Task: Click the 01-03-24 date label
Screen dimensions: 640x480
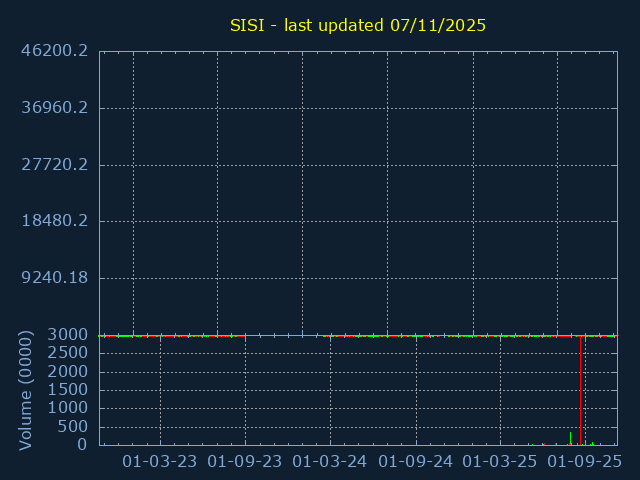Action: pyautogui.click(x=330, y=462)
